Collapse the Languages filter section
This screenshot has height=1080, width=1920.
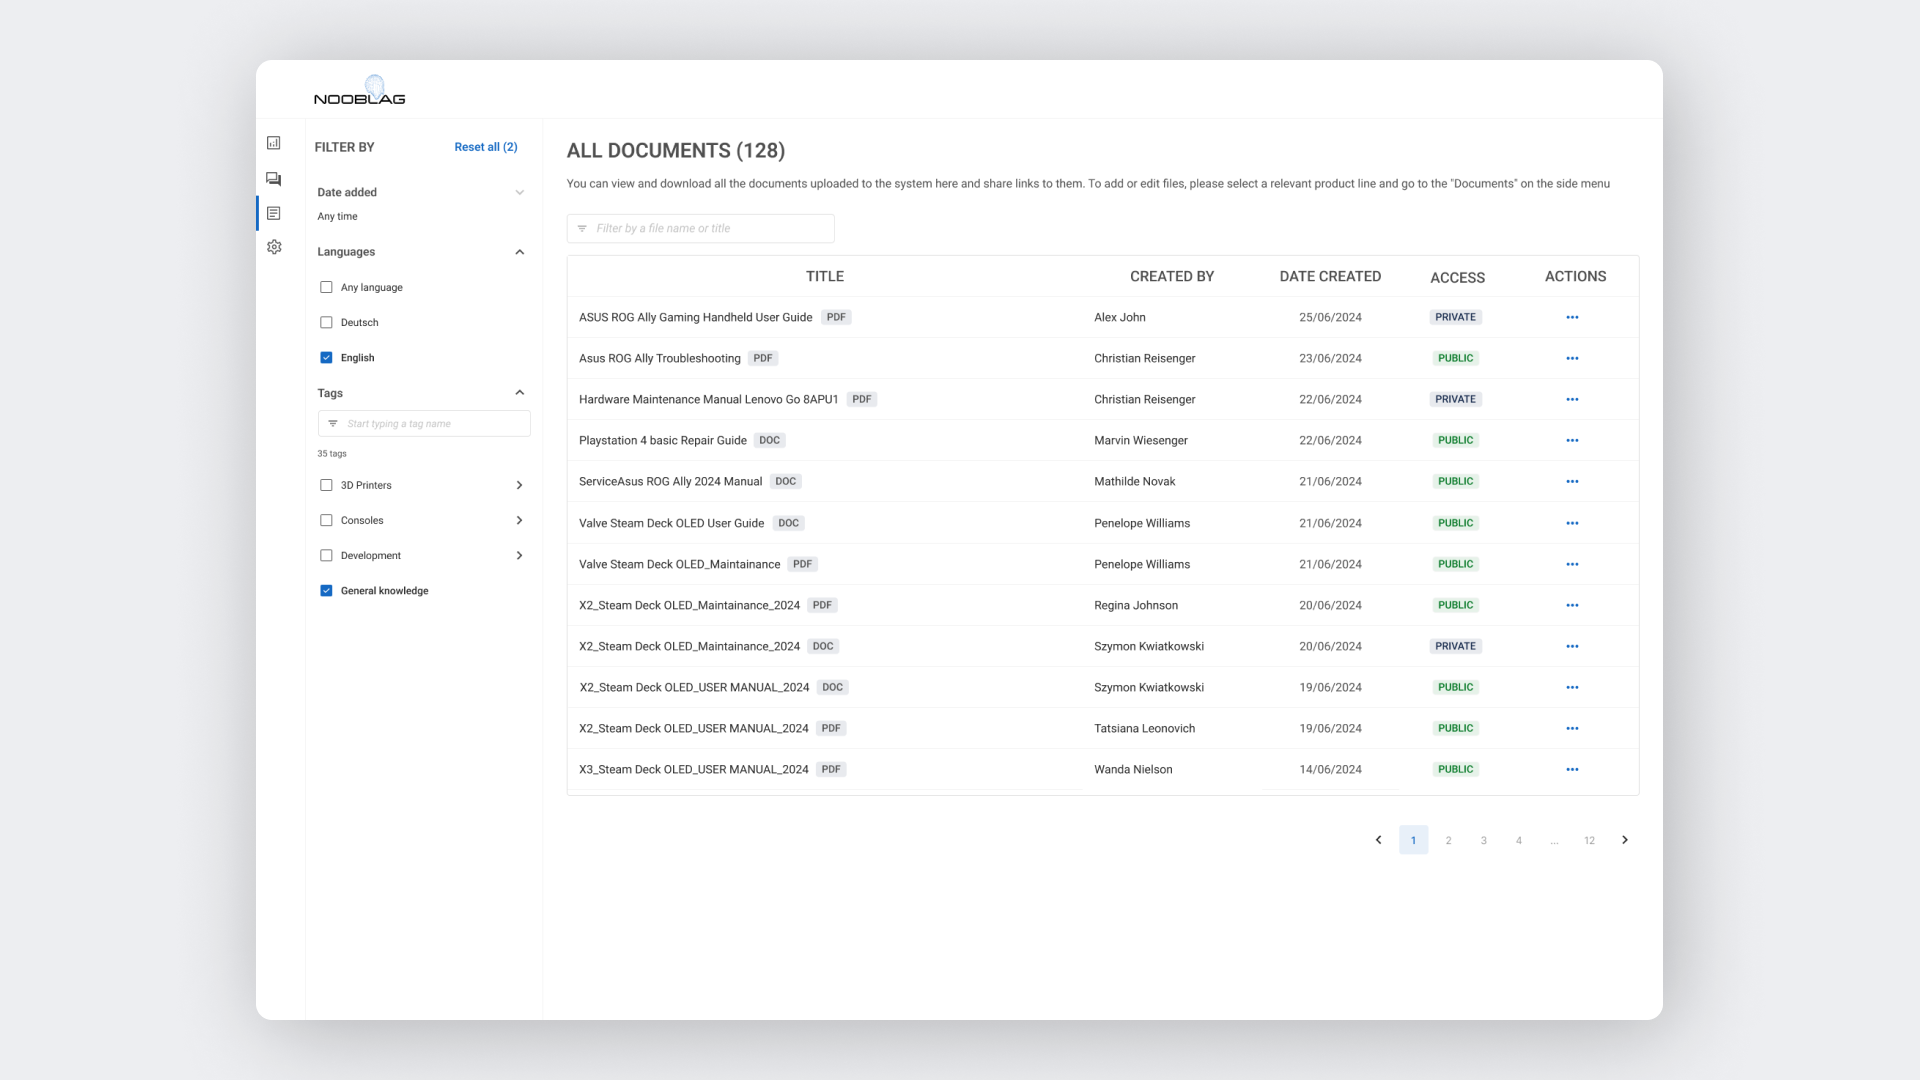[x=519, y=252]
